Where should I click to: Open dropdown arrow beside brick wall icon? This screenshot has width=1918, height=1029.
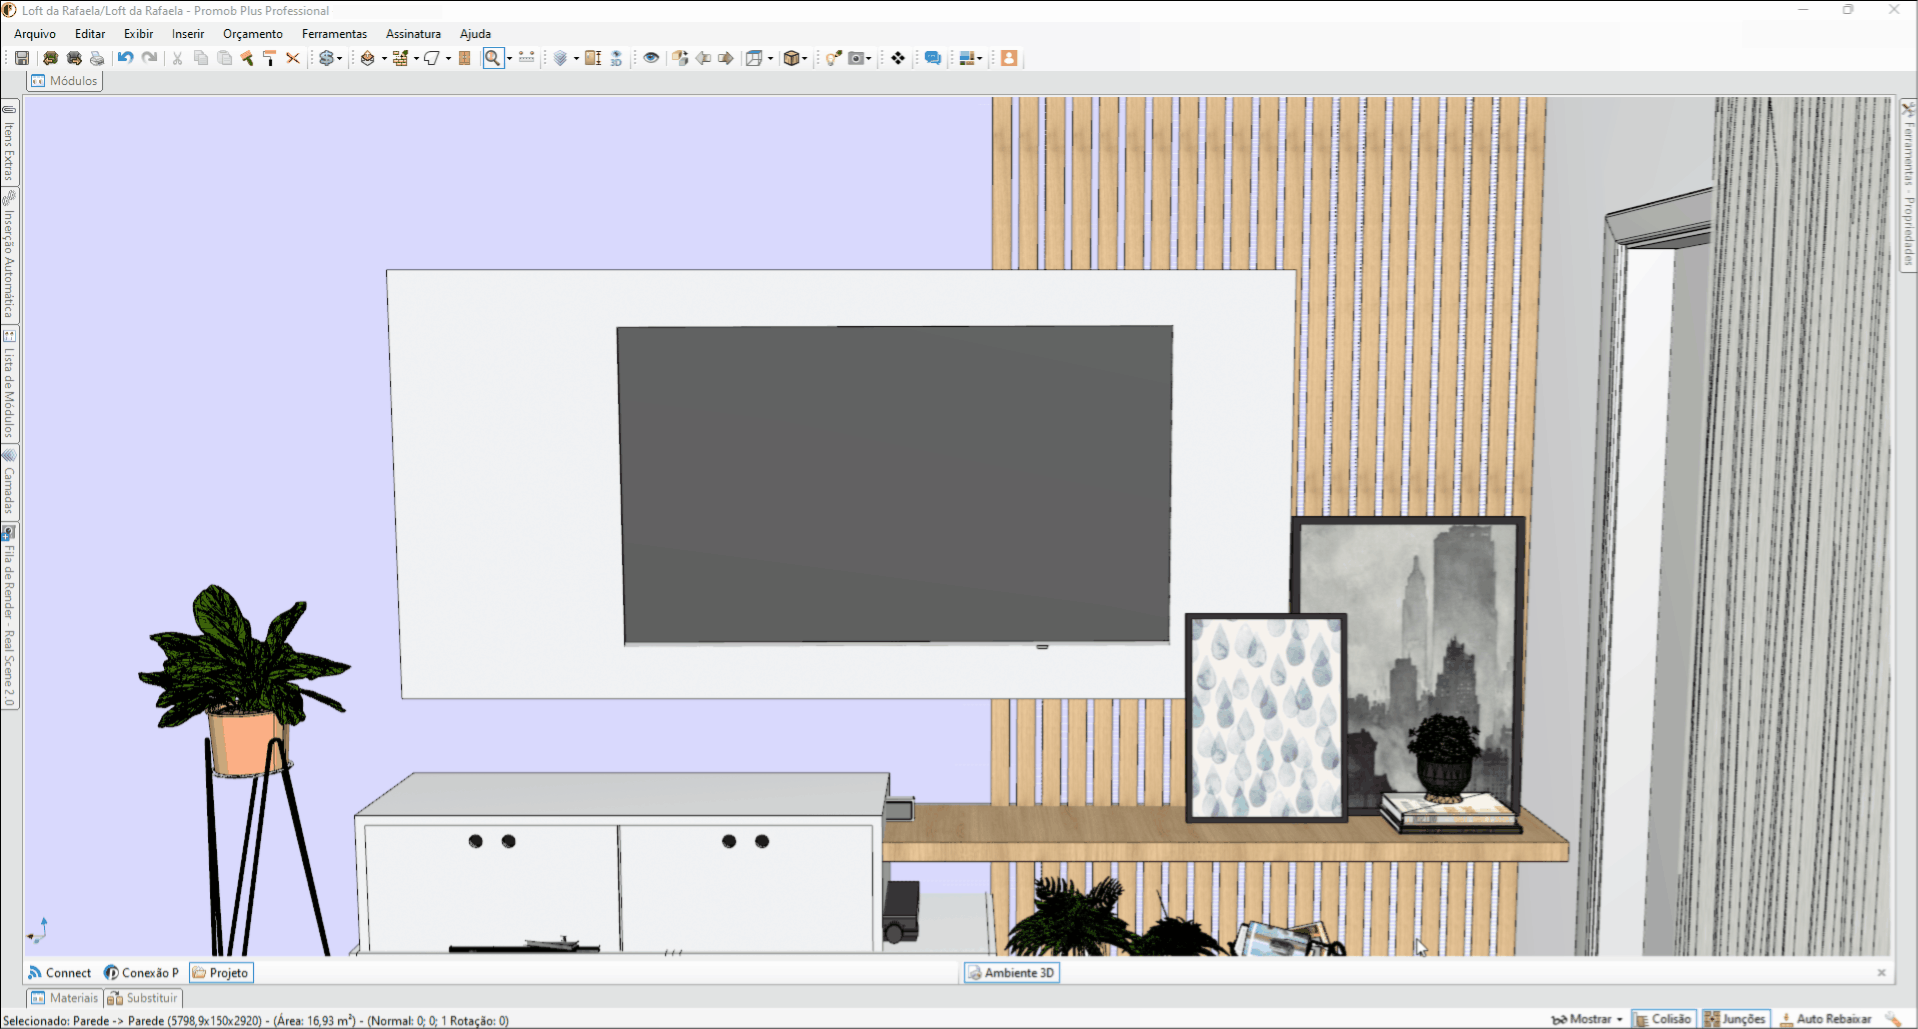tap(416, 58)
